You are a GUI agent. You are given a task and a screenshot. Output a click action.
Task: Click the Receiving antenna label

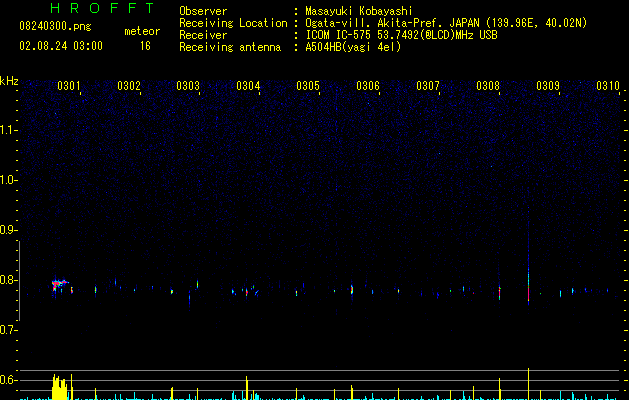pyautogui.click(x=230, y=47)
